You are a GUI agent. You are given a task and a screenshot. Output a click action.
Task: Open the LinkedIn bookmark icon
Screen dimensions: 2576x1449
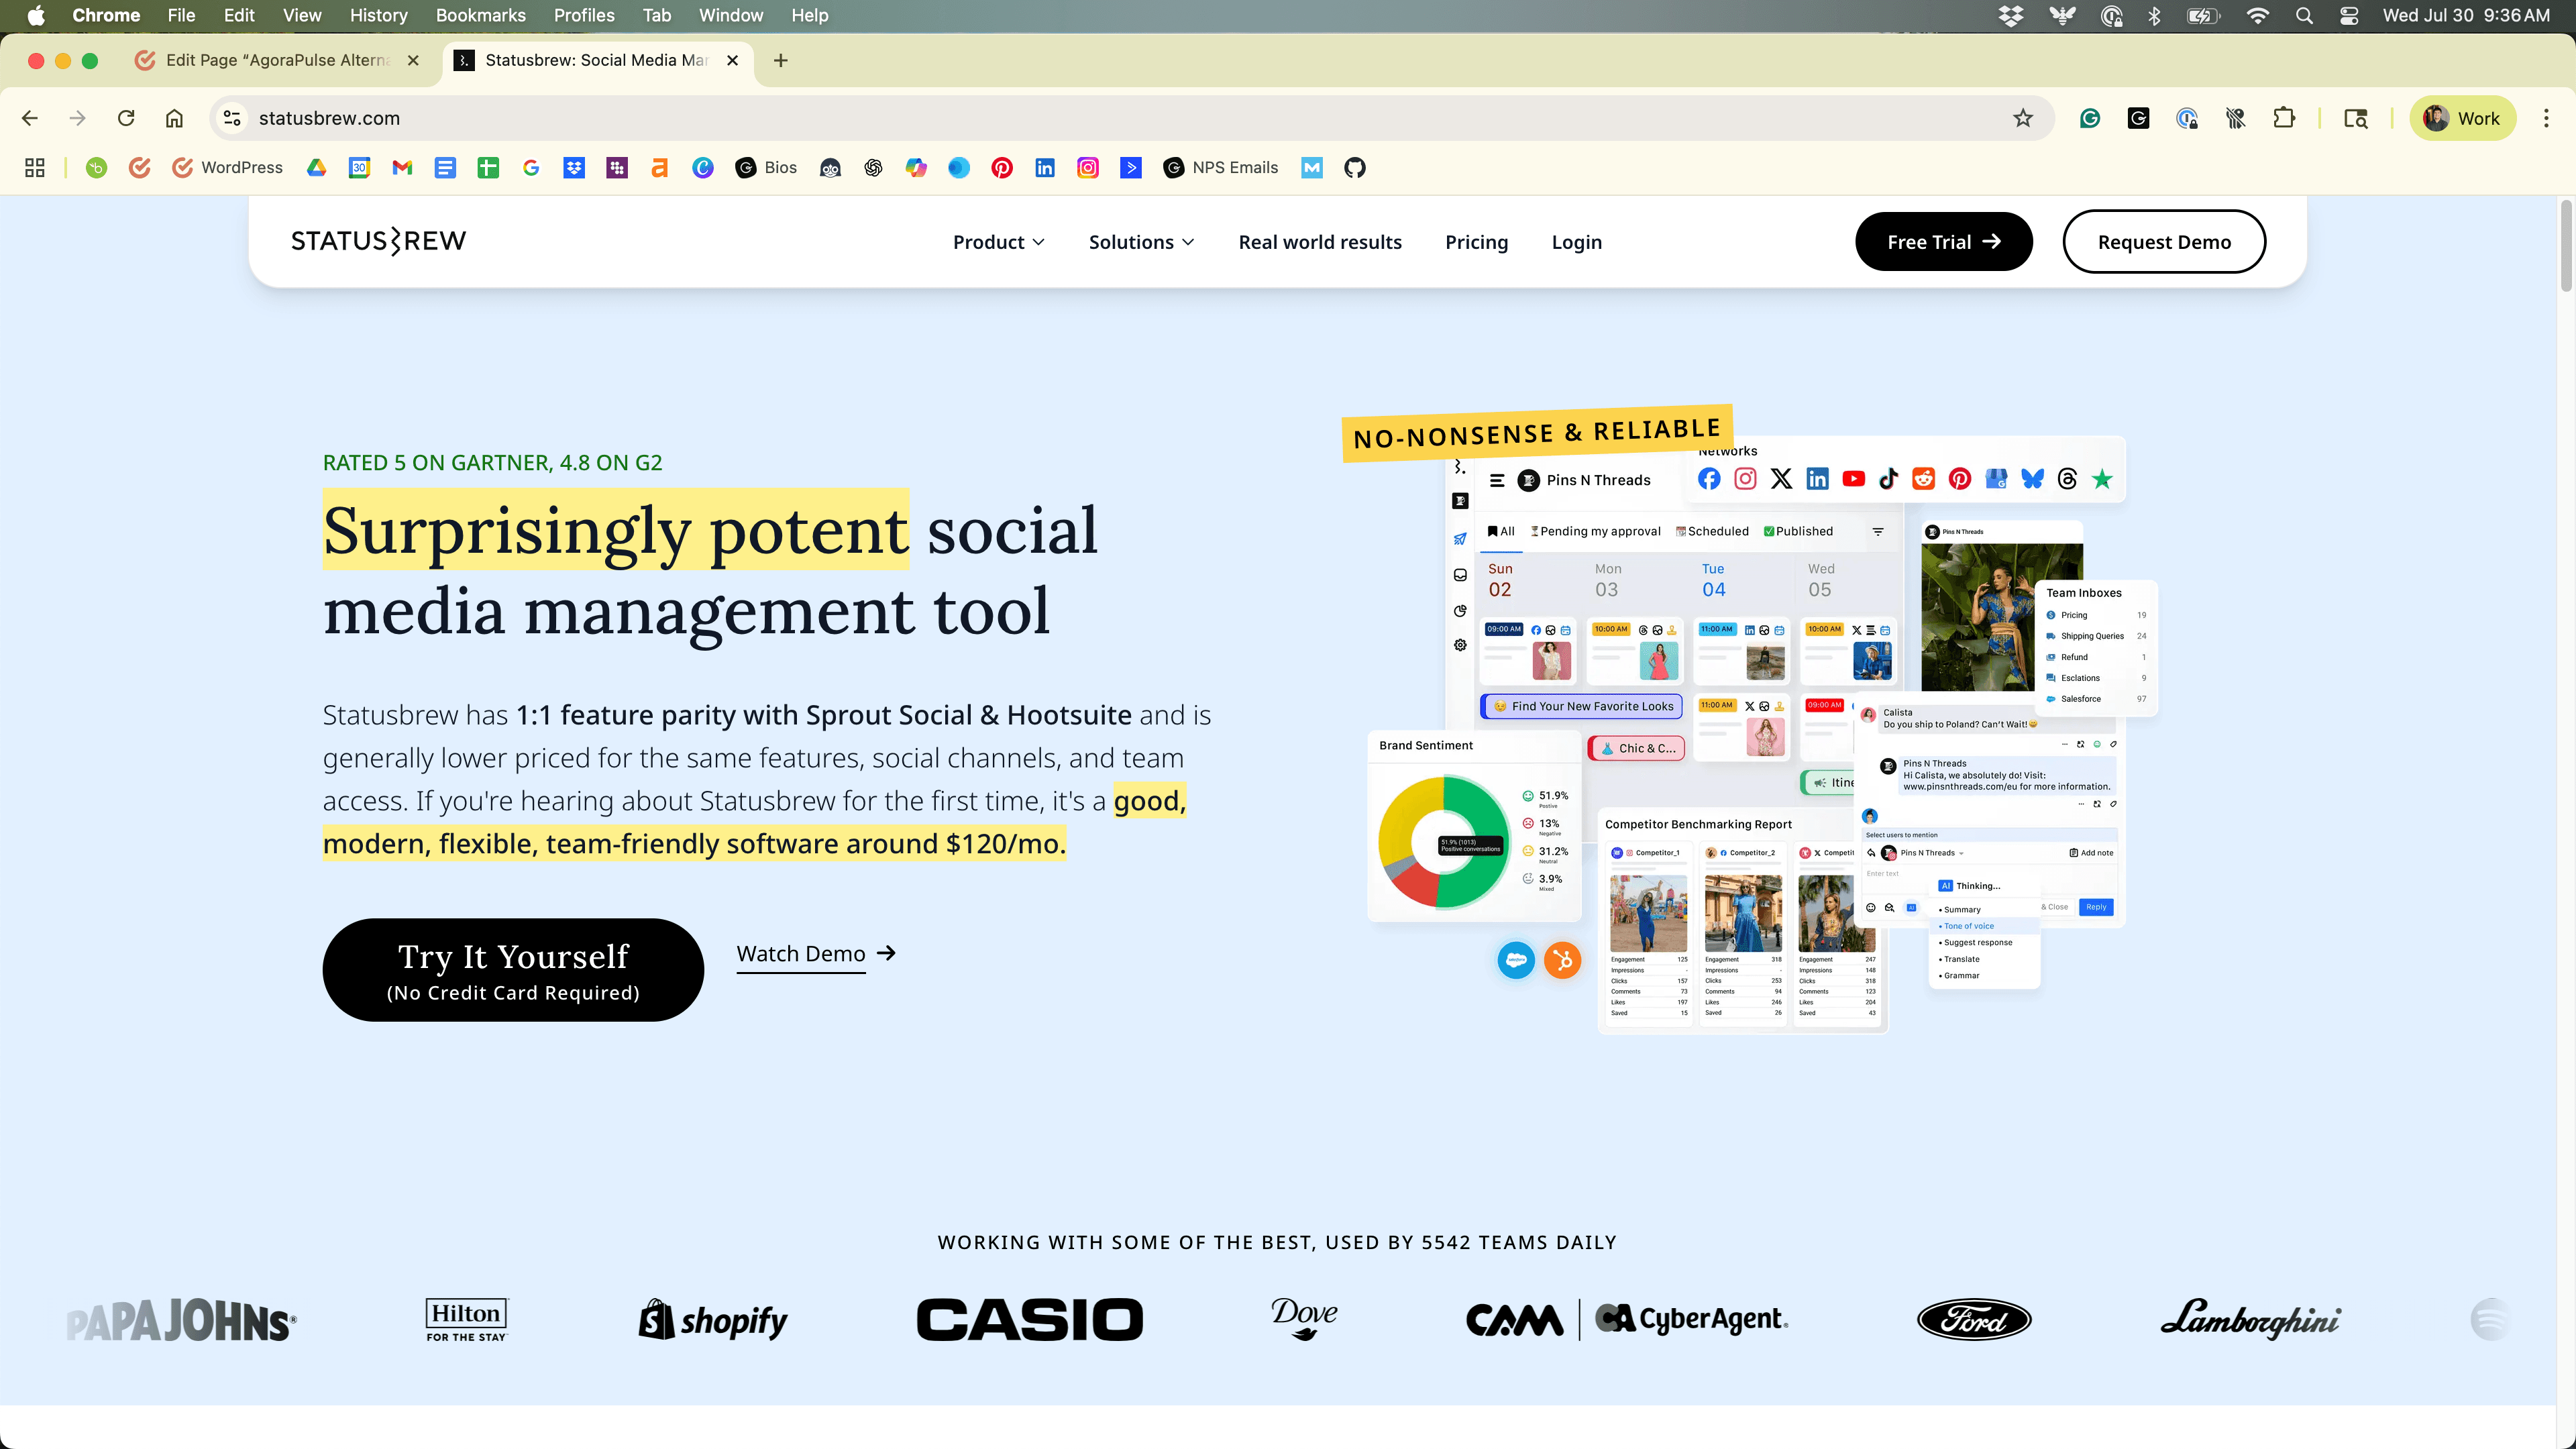pos(1045,168)
